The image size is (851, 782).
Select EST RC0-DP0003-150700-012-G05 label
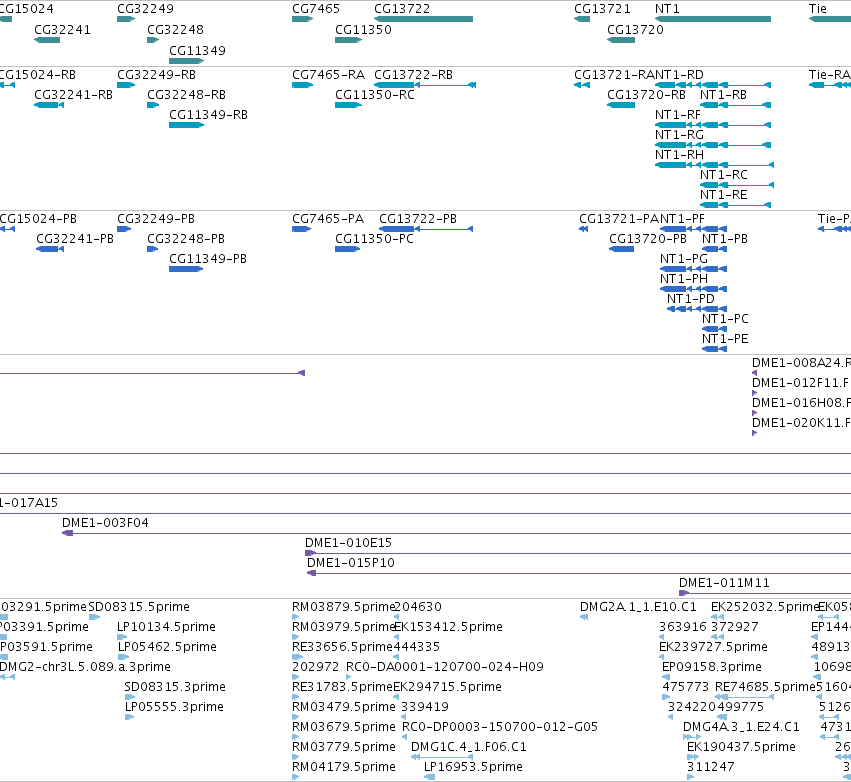pos(500,727)
